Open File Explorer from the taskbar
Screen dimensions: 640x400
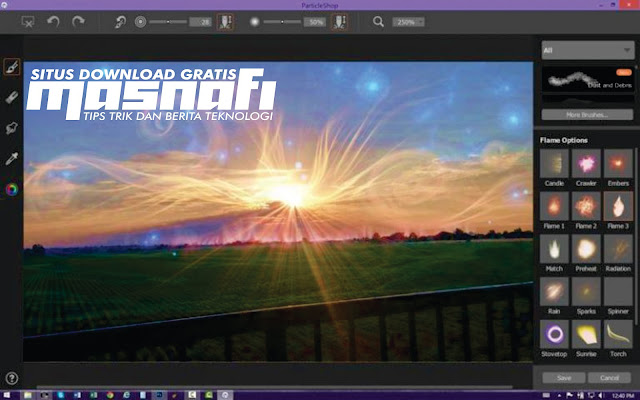(x=28, y=395)
